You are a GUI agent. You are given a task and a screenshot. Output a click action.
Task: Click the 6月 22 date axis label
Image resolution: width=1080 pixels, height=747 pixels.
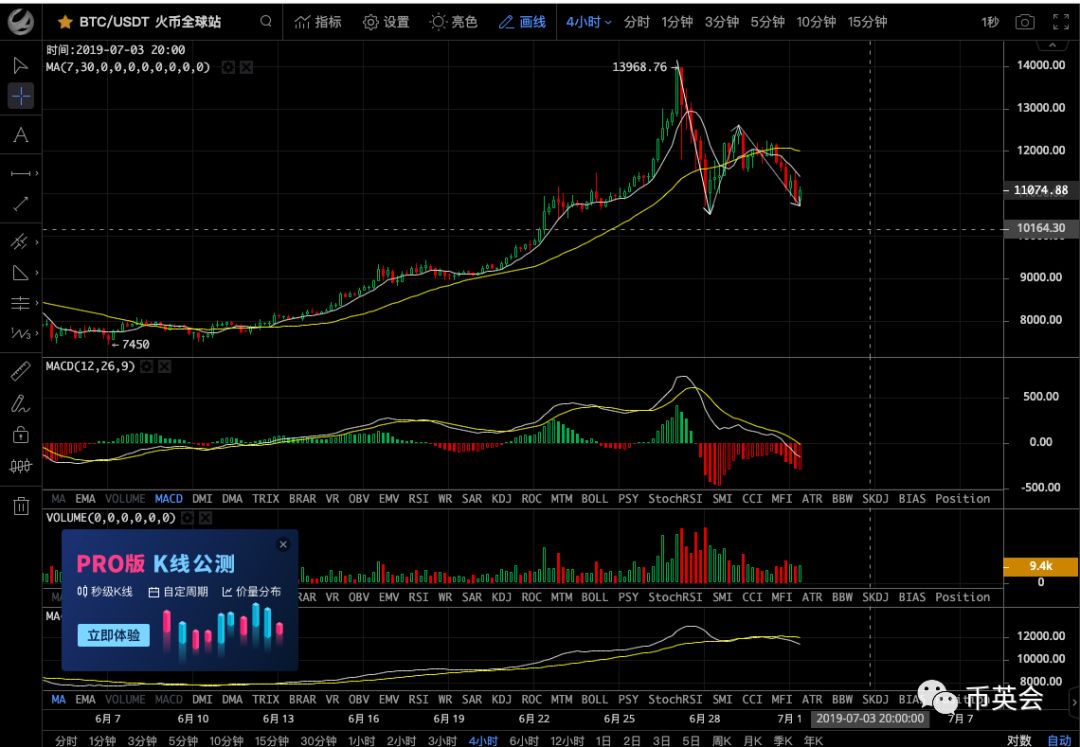pyautogui.click(x=534, y=719)
